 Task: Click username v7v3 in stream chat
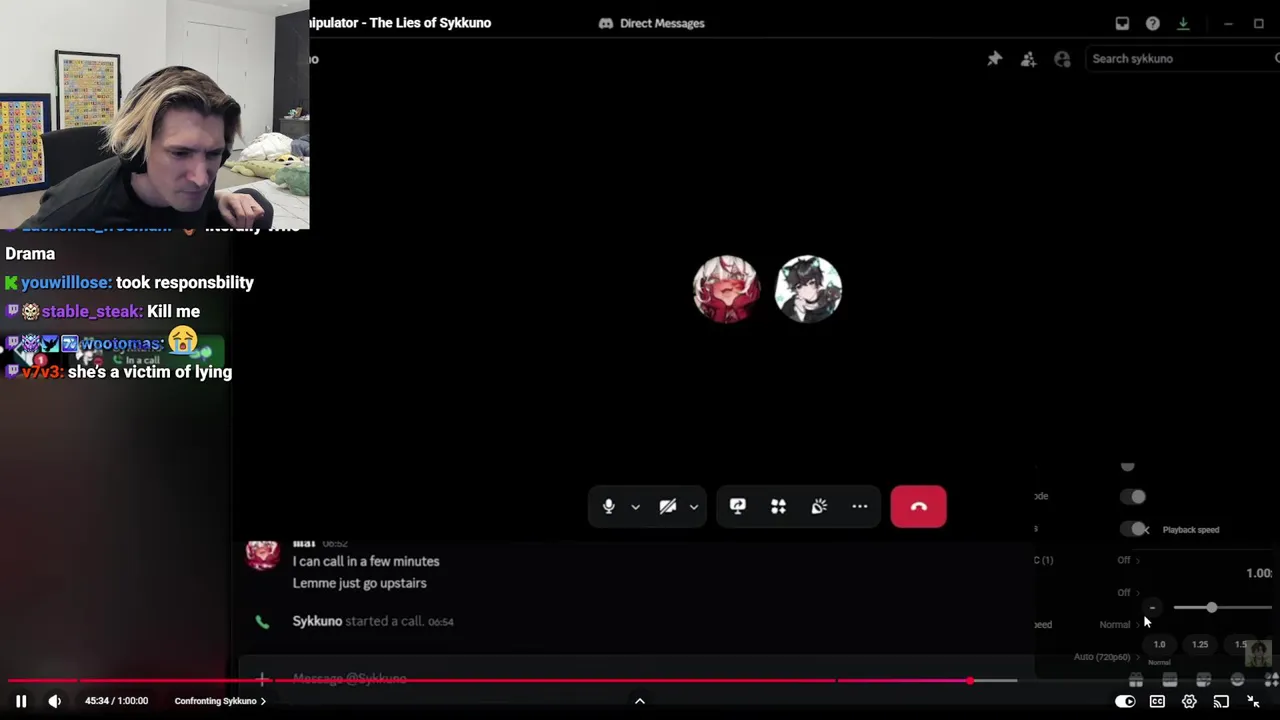[x=42, y=372]
